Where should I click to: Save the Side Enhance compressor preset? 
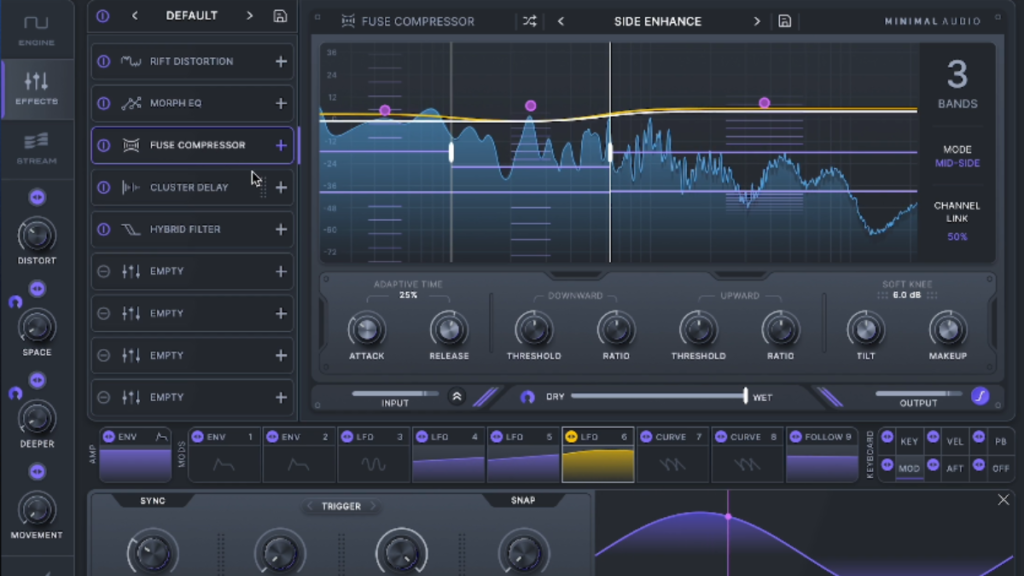784,22
